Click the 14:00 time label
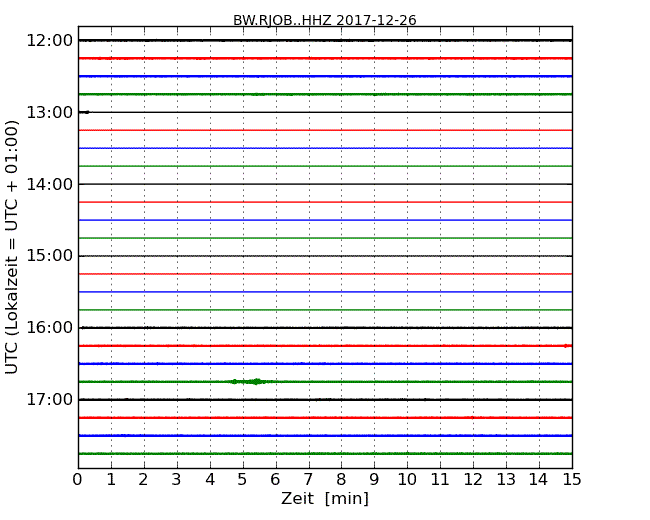The image size is (650, 520). (49, 184)
